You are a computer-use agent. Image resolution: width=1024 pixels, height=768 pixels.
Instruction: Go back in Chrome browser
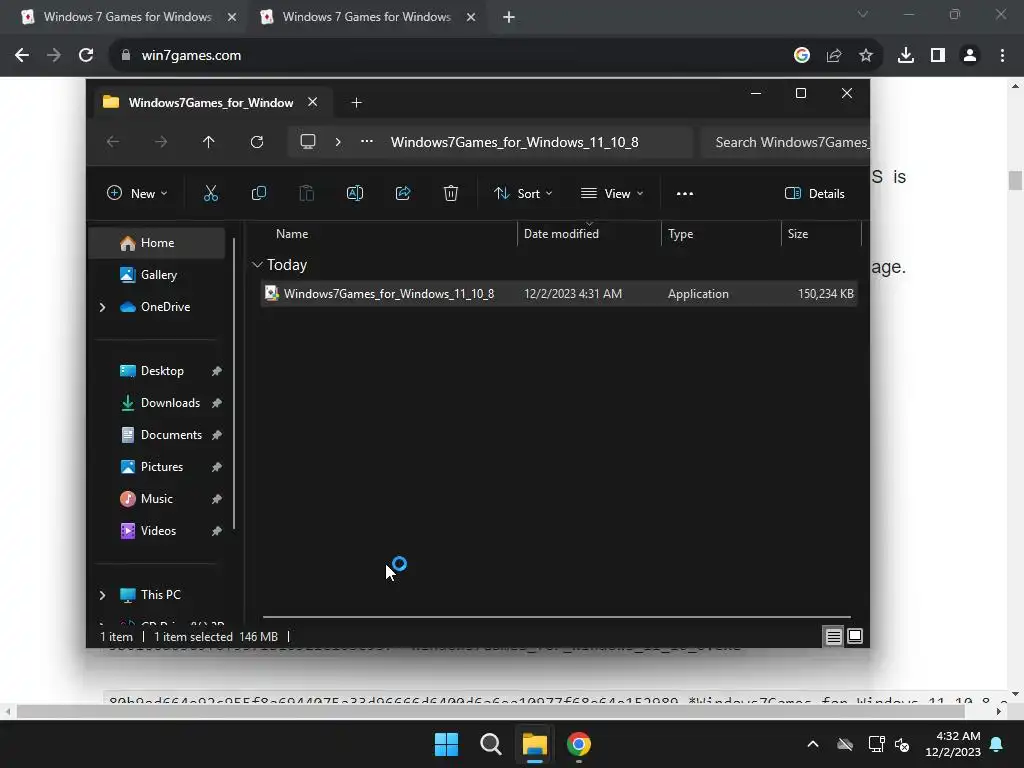(22, 56)
